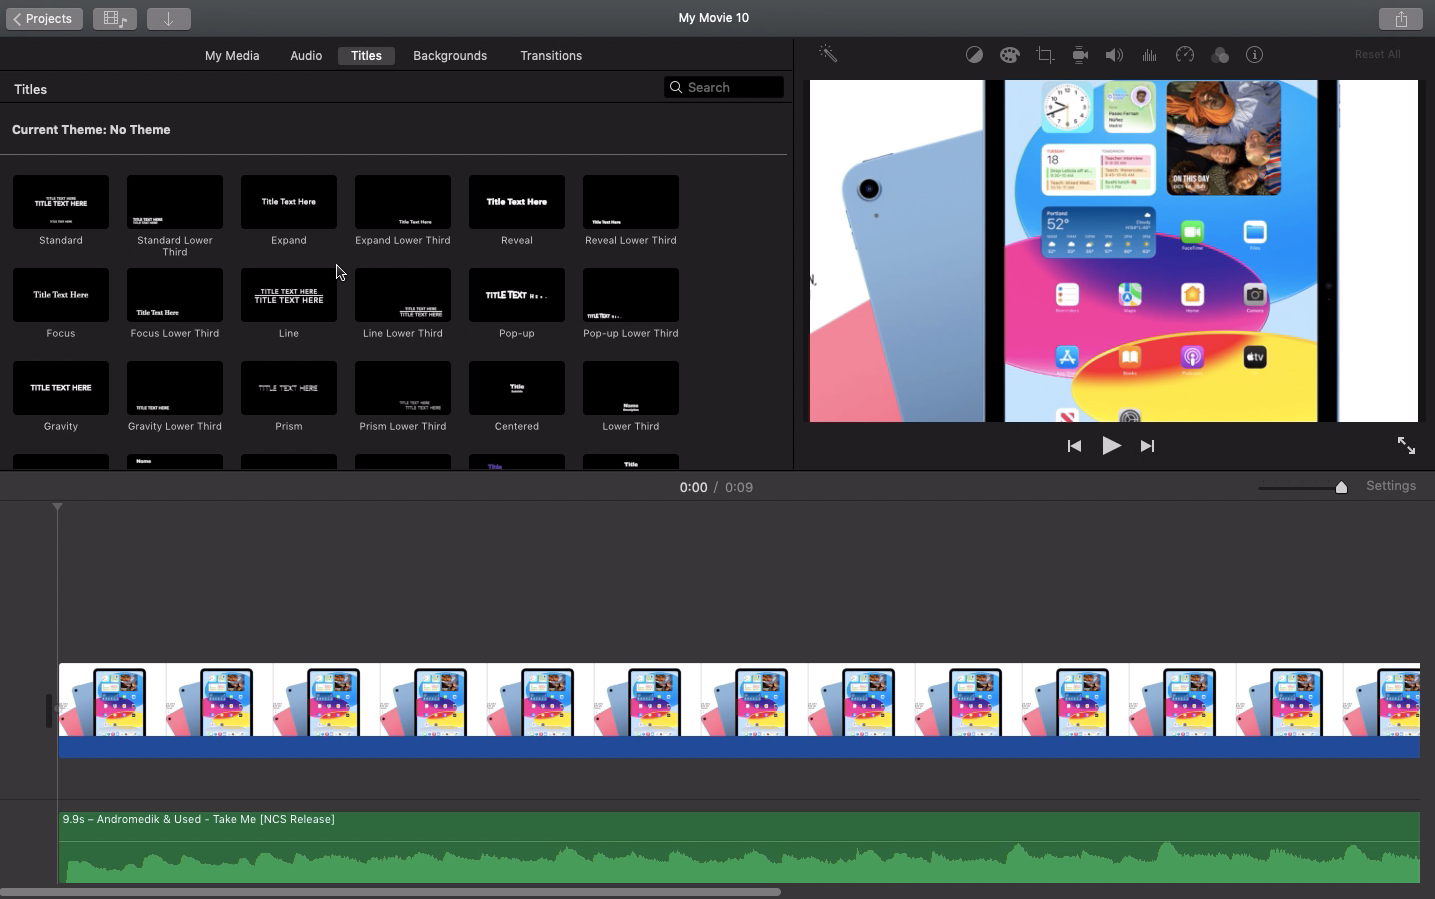Toggle full-screen playback of the viewer

coord(1406,446)
